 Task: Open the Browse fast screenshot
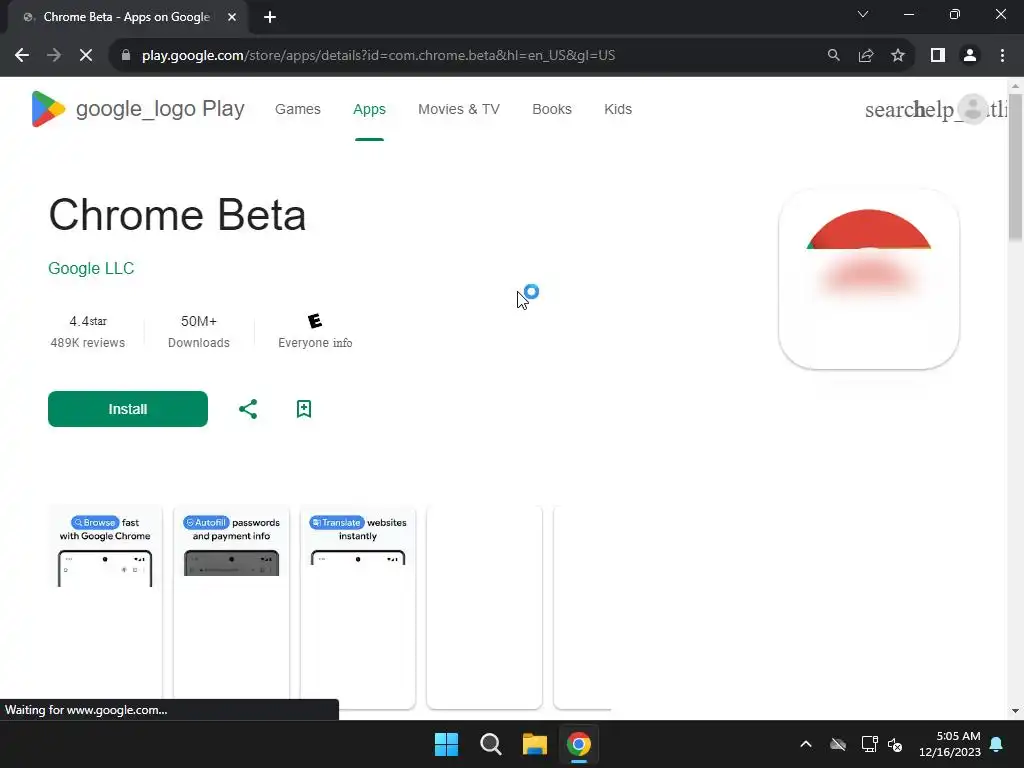click(105, 606)
